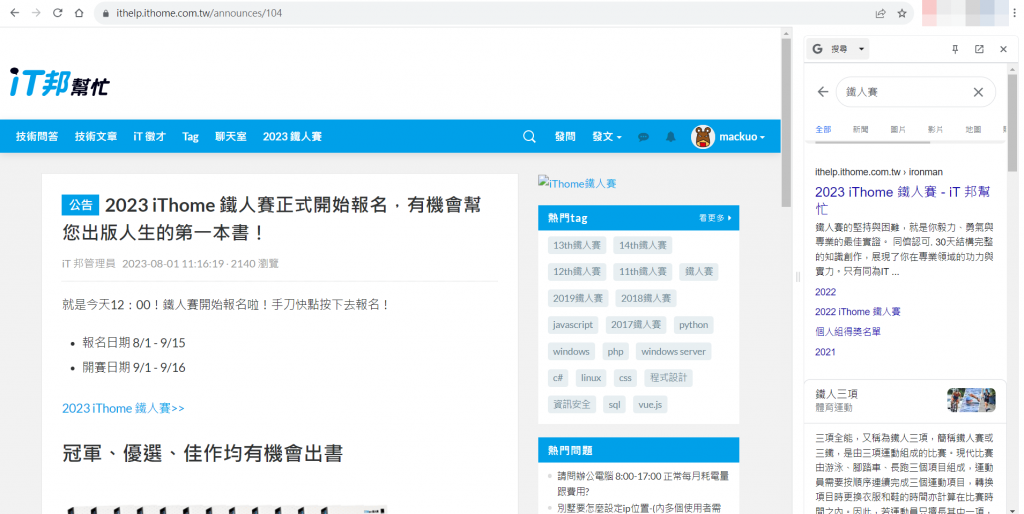Open iT 徵才 in navigation bar
The height and width of the screenshot is (514, 1024).
click(150, 137)
